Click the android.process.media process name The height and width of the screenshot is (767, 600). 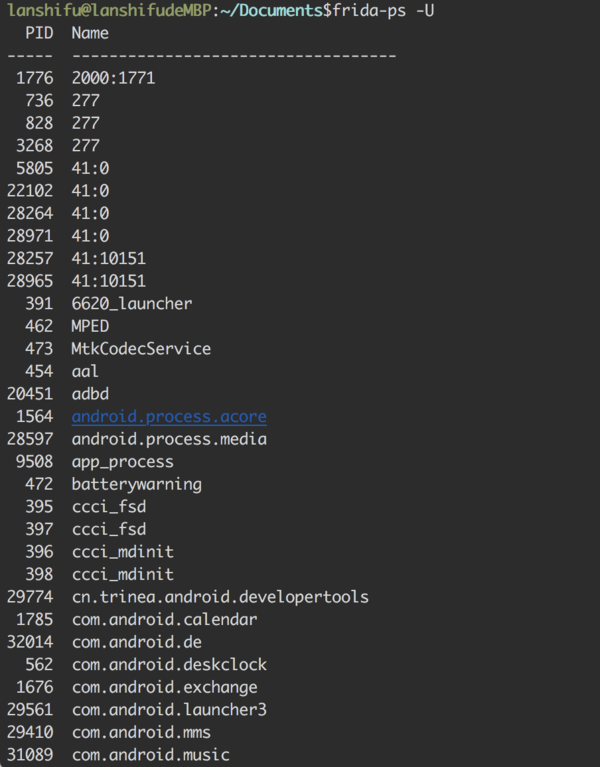(x=169, y=439)
